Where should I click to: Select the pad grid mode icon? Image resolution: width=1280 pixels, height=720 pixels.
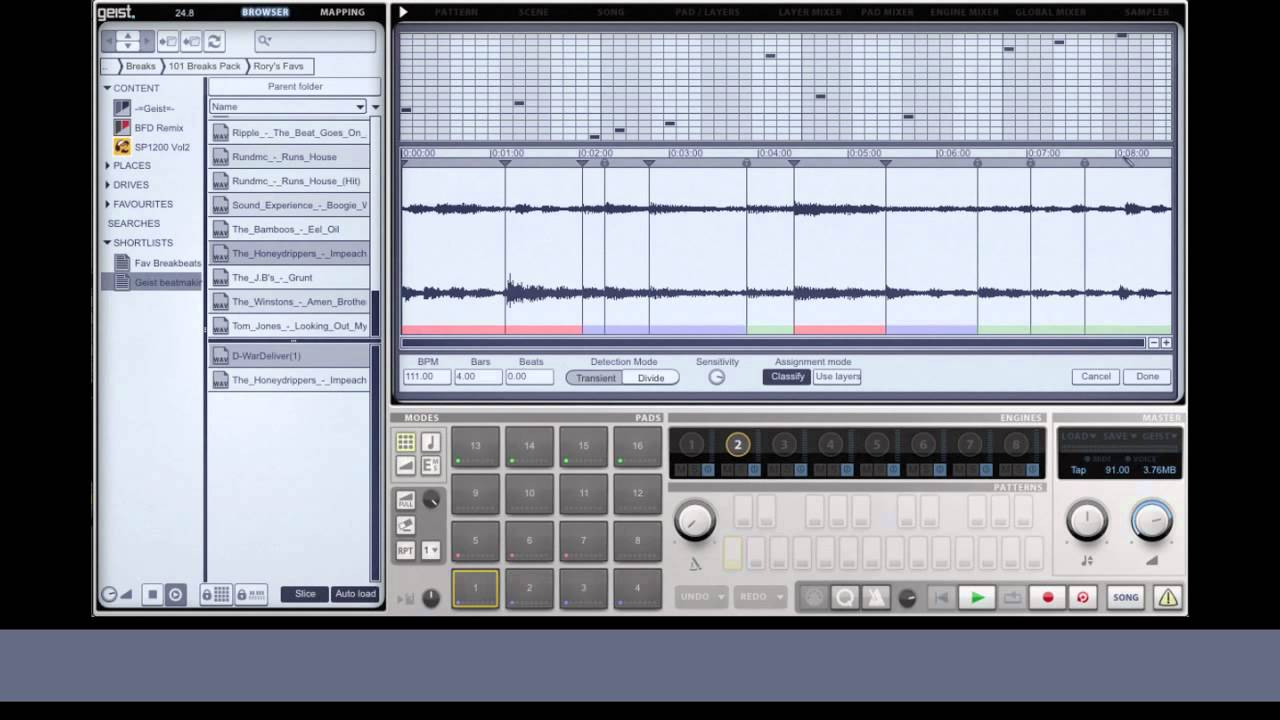pos(406,442)
